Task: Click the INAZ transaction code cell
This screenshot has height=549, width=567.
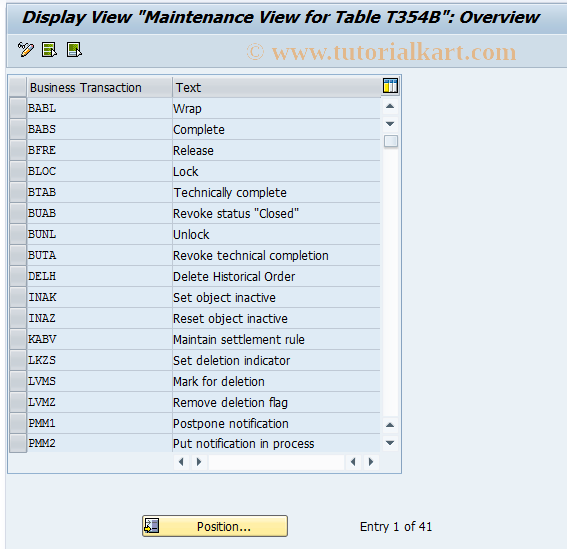Action: click(x=99, y=318)
